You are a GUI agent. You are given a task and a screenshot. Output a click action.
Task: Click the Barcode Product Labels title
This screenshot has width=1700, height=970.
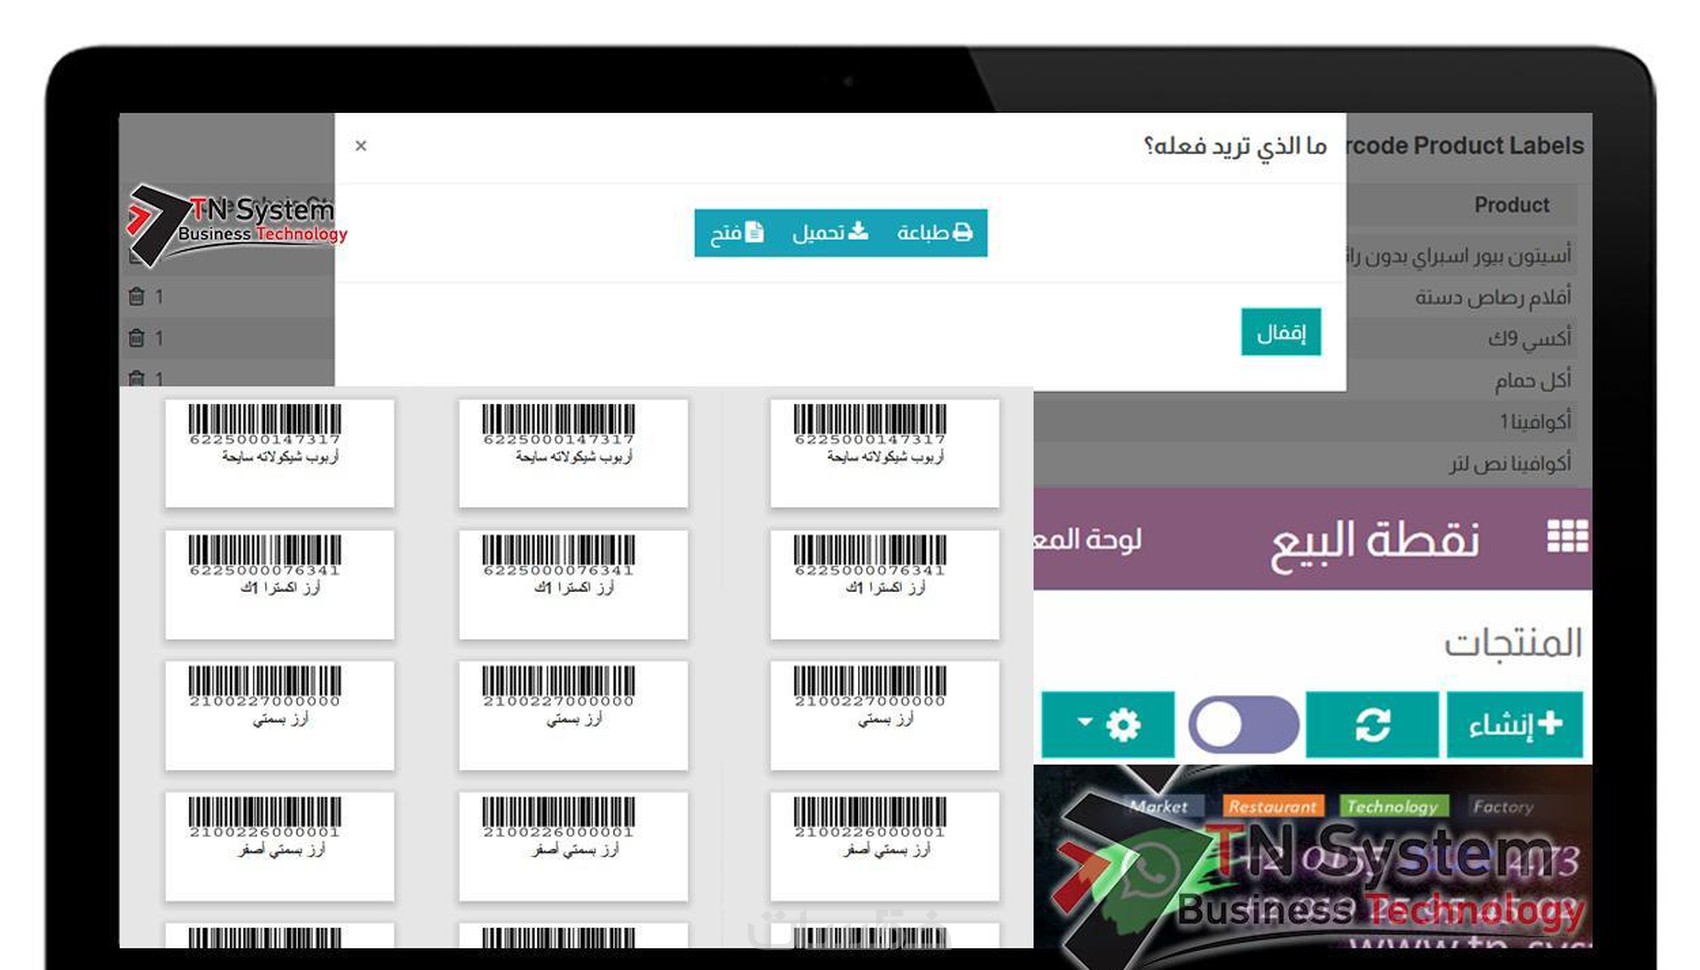pos(1465,146)
